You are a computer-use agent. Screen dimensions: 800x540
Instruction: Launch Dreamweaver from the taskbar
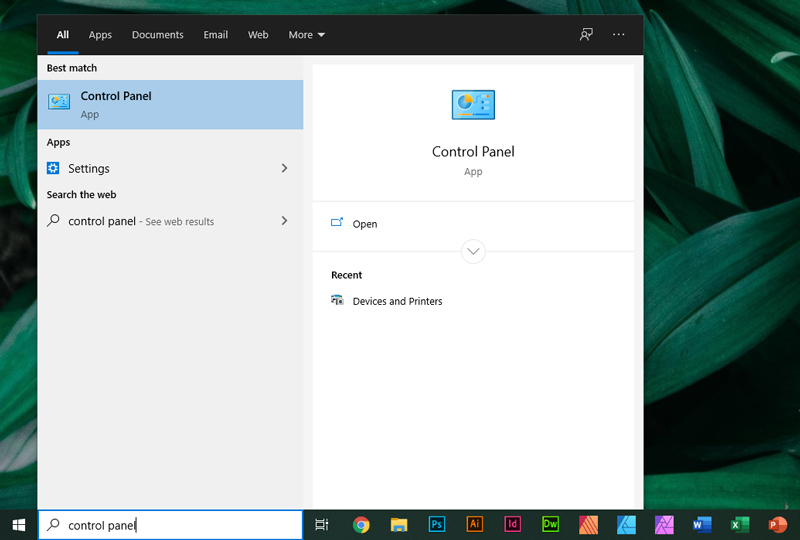(x=550, y=524)
